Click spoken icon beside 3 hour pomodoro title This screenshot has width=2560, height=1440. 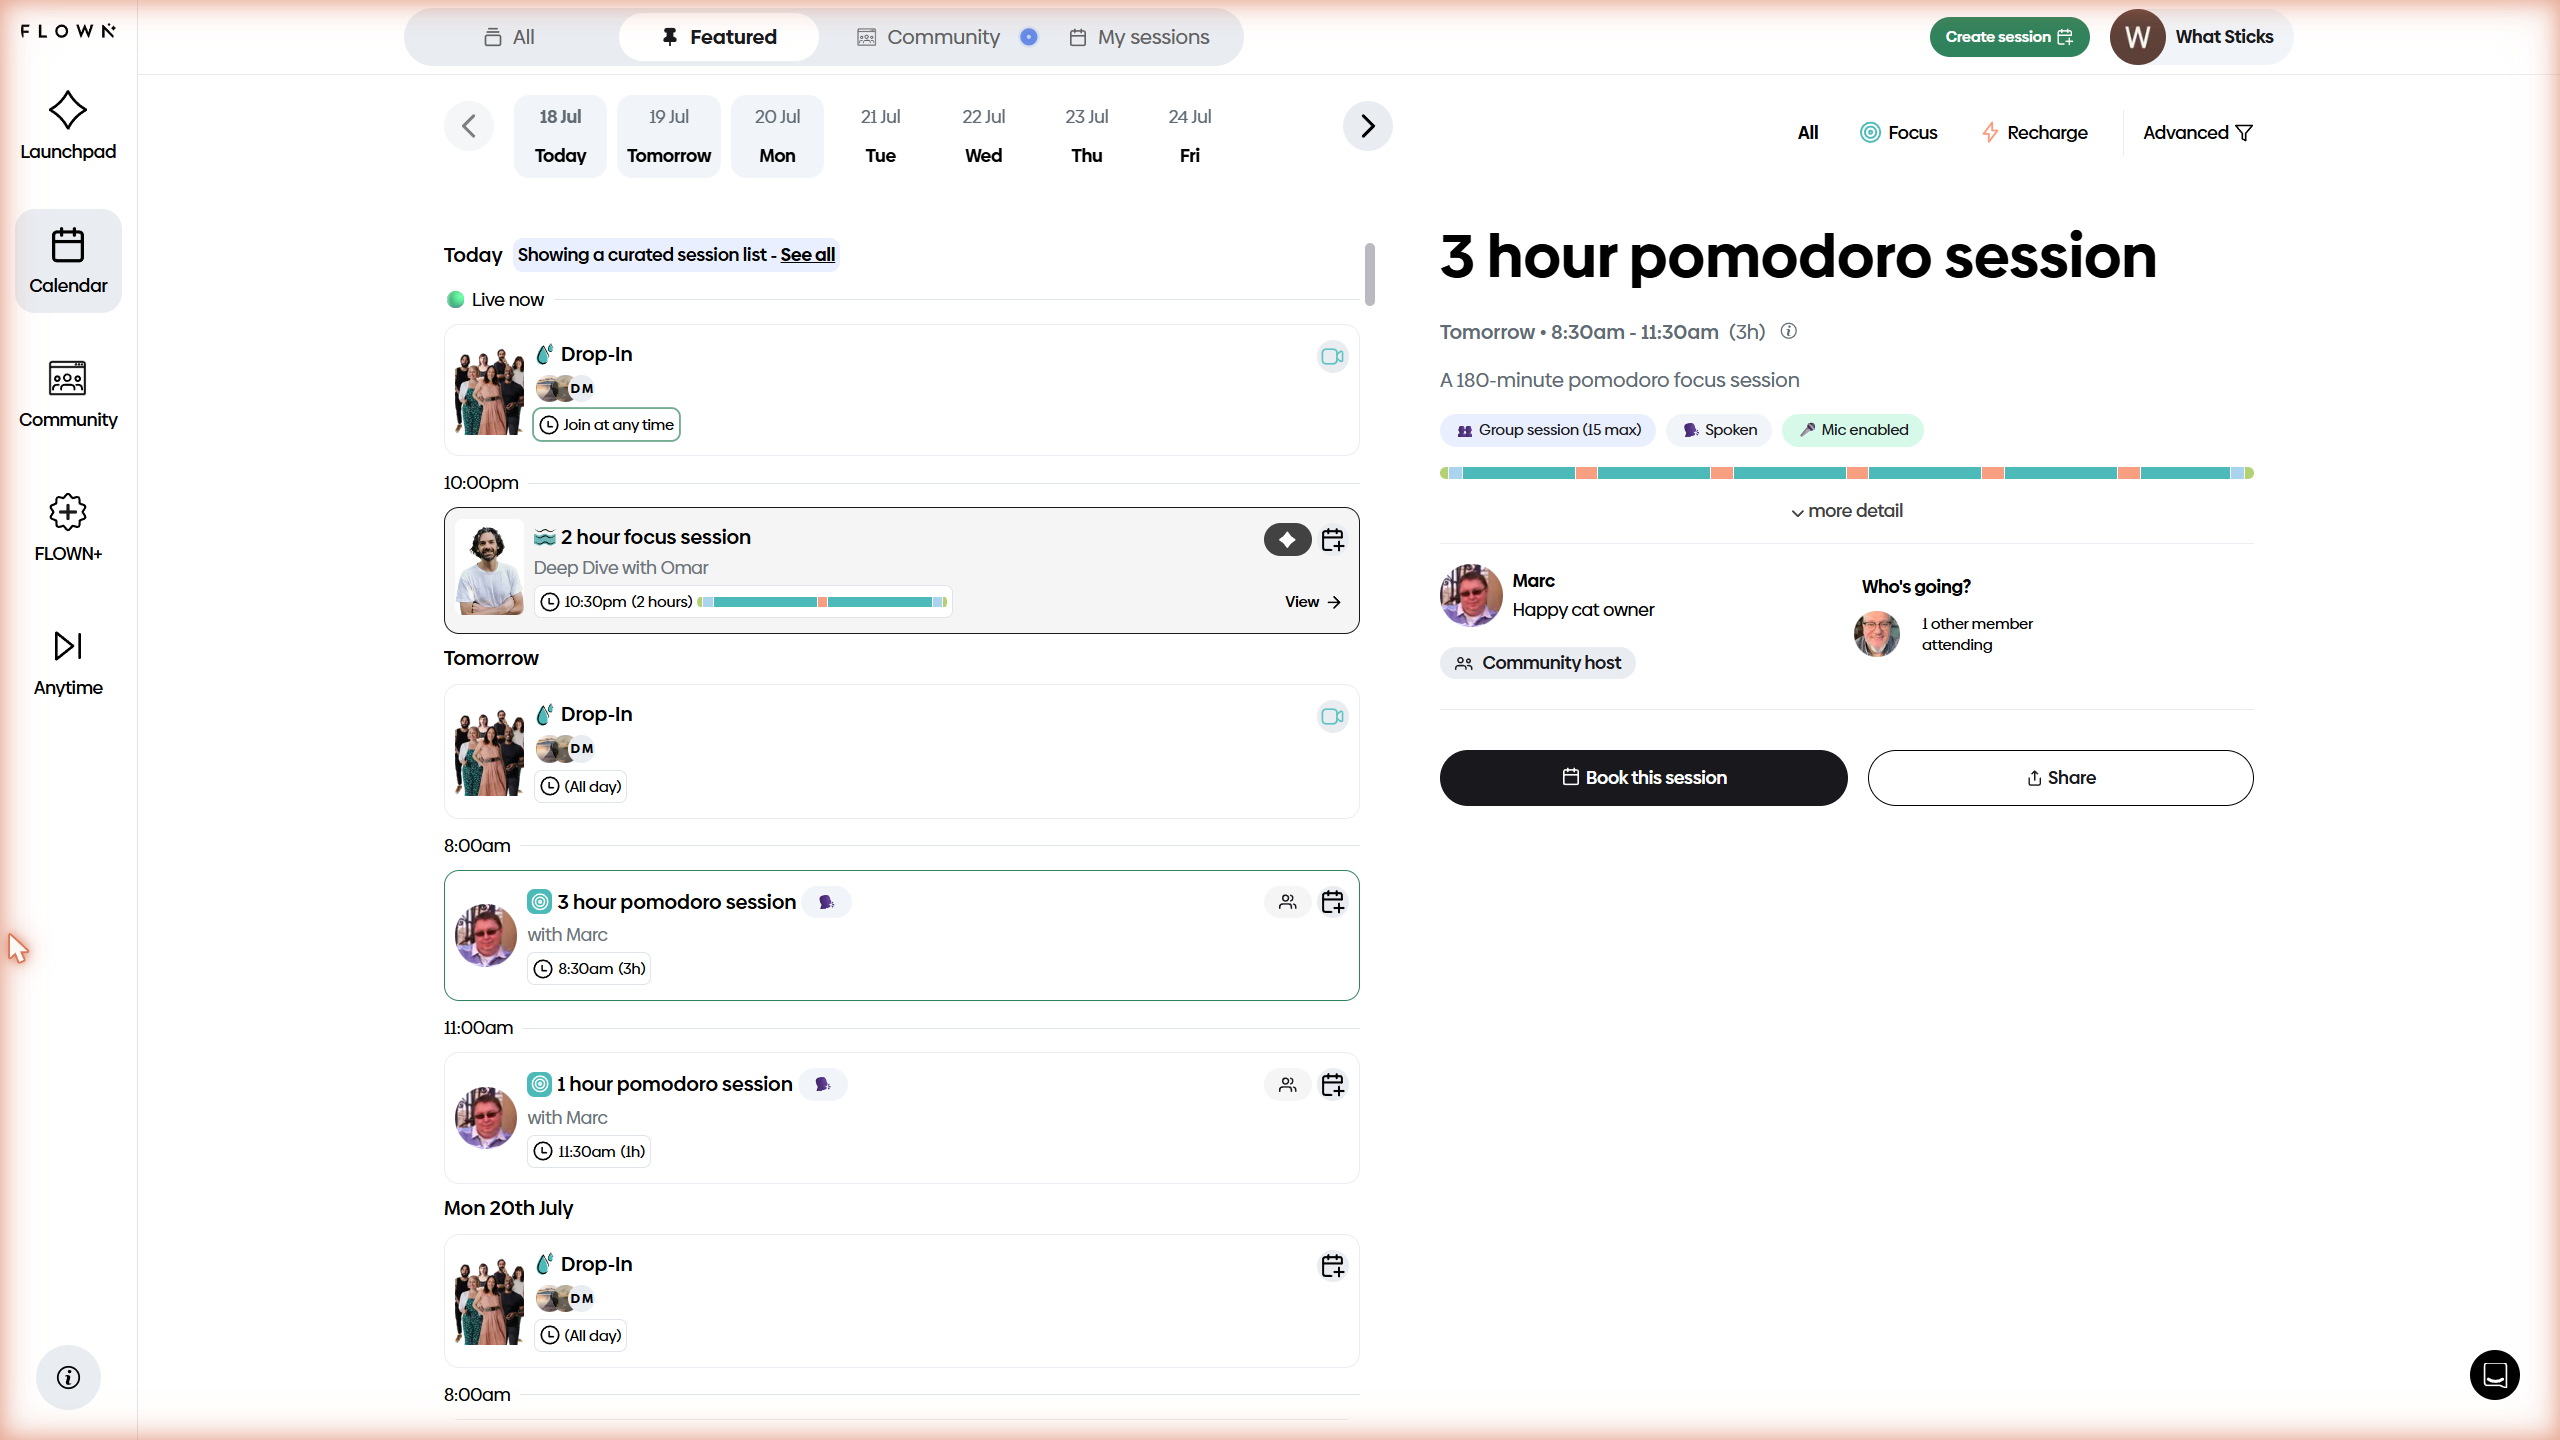coord(827,902)
